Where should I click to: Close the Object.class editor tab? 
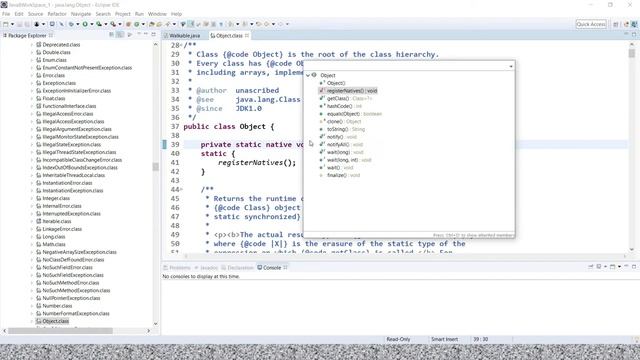[x=247, y=36]
